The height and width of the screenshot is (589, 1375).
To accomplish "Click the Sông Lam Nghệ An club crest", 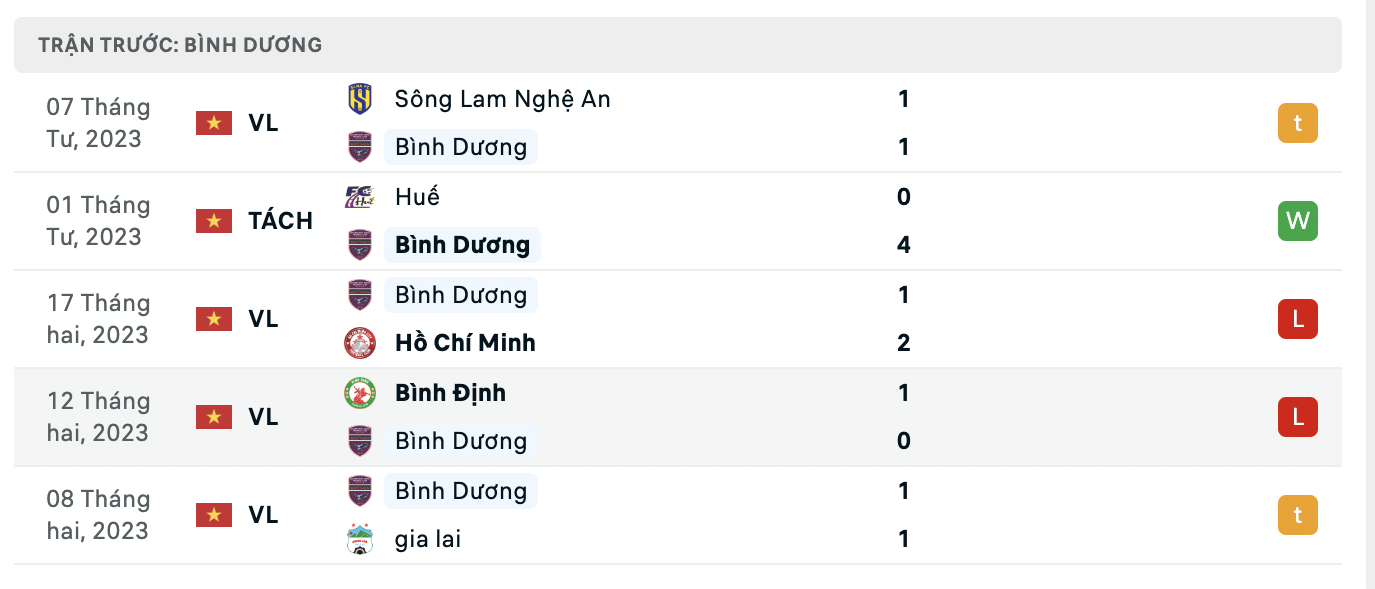I will [359, 98].
